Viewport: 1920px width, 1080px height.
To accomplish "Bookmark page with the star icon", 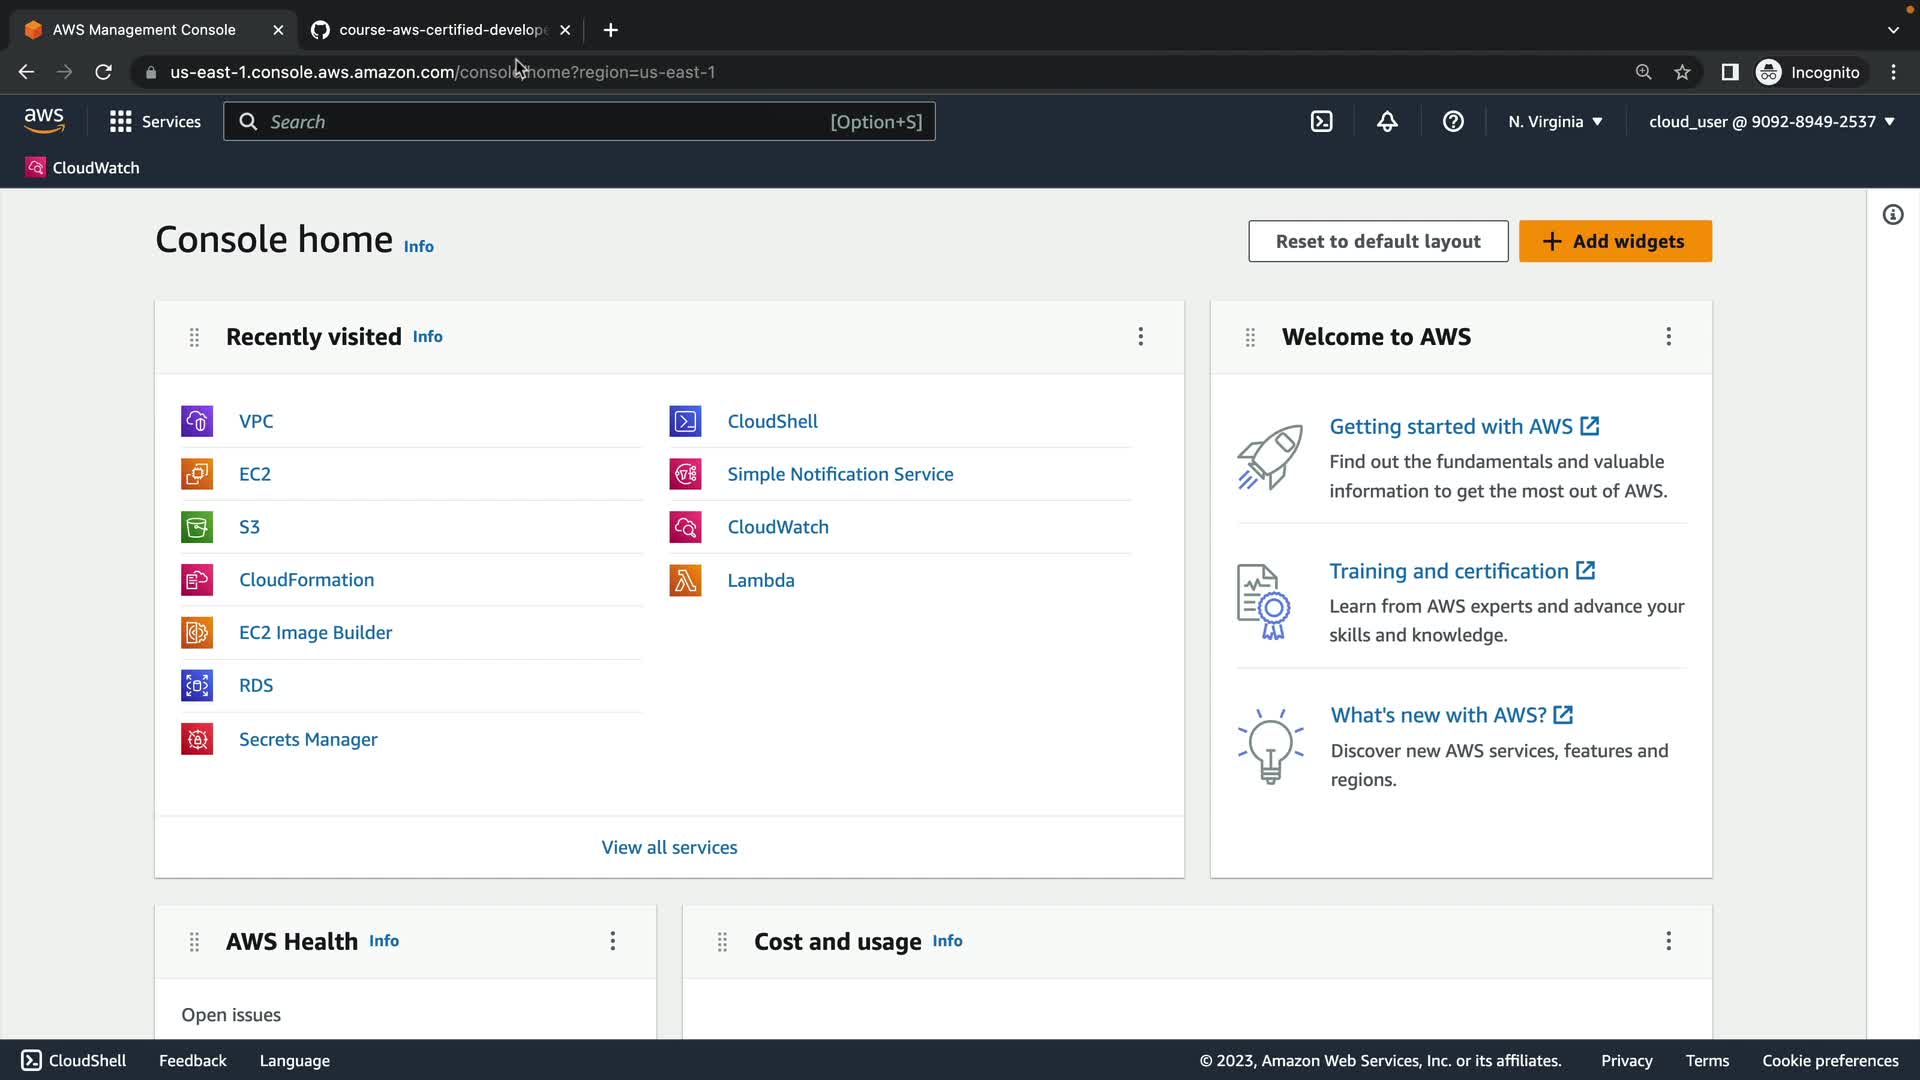I will (x=1682, y=72).
